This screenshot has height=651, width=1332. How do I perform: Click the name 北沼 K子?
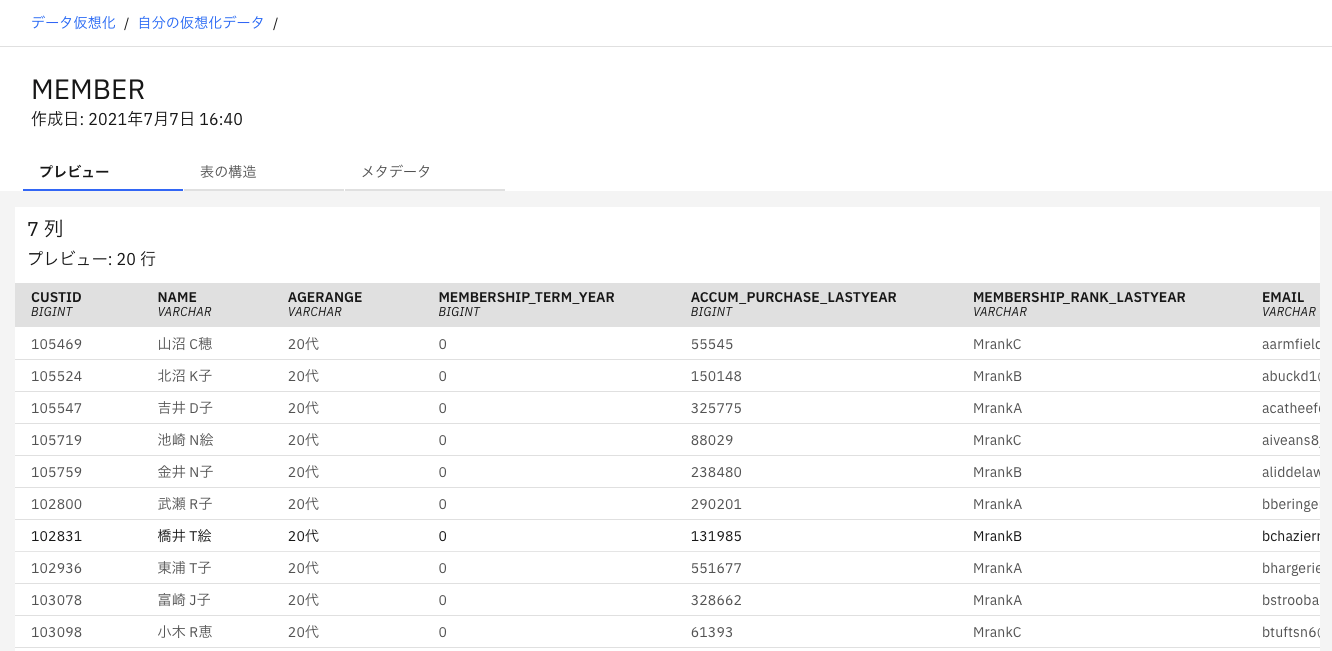185,376
